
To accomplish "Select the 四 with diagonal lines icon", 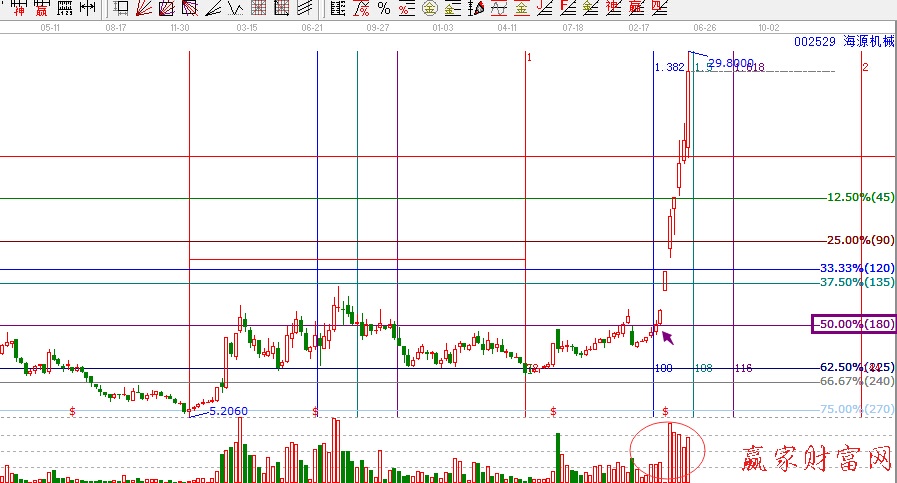I will click(x=658, y=8).
